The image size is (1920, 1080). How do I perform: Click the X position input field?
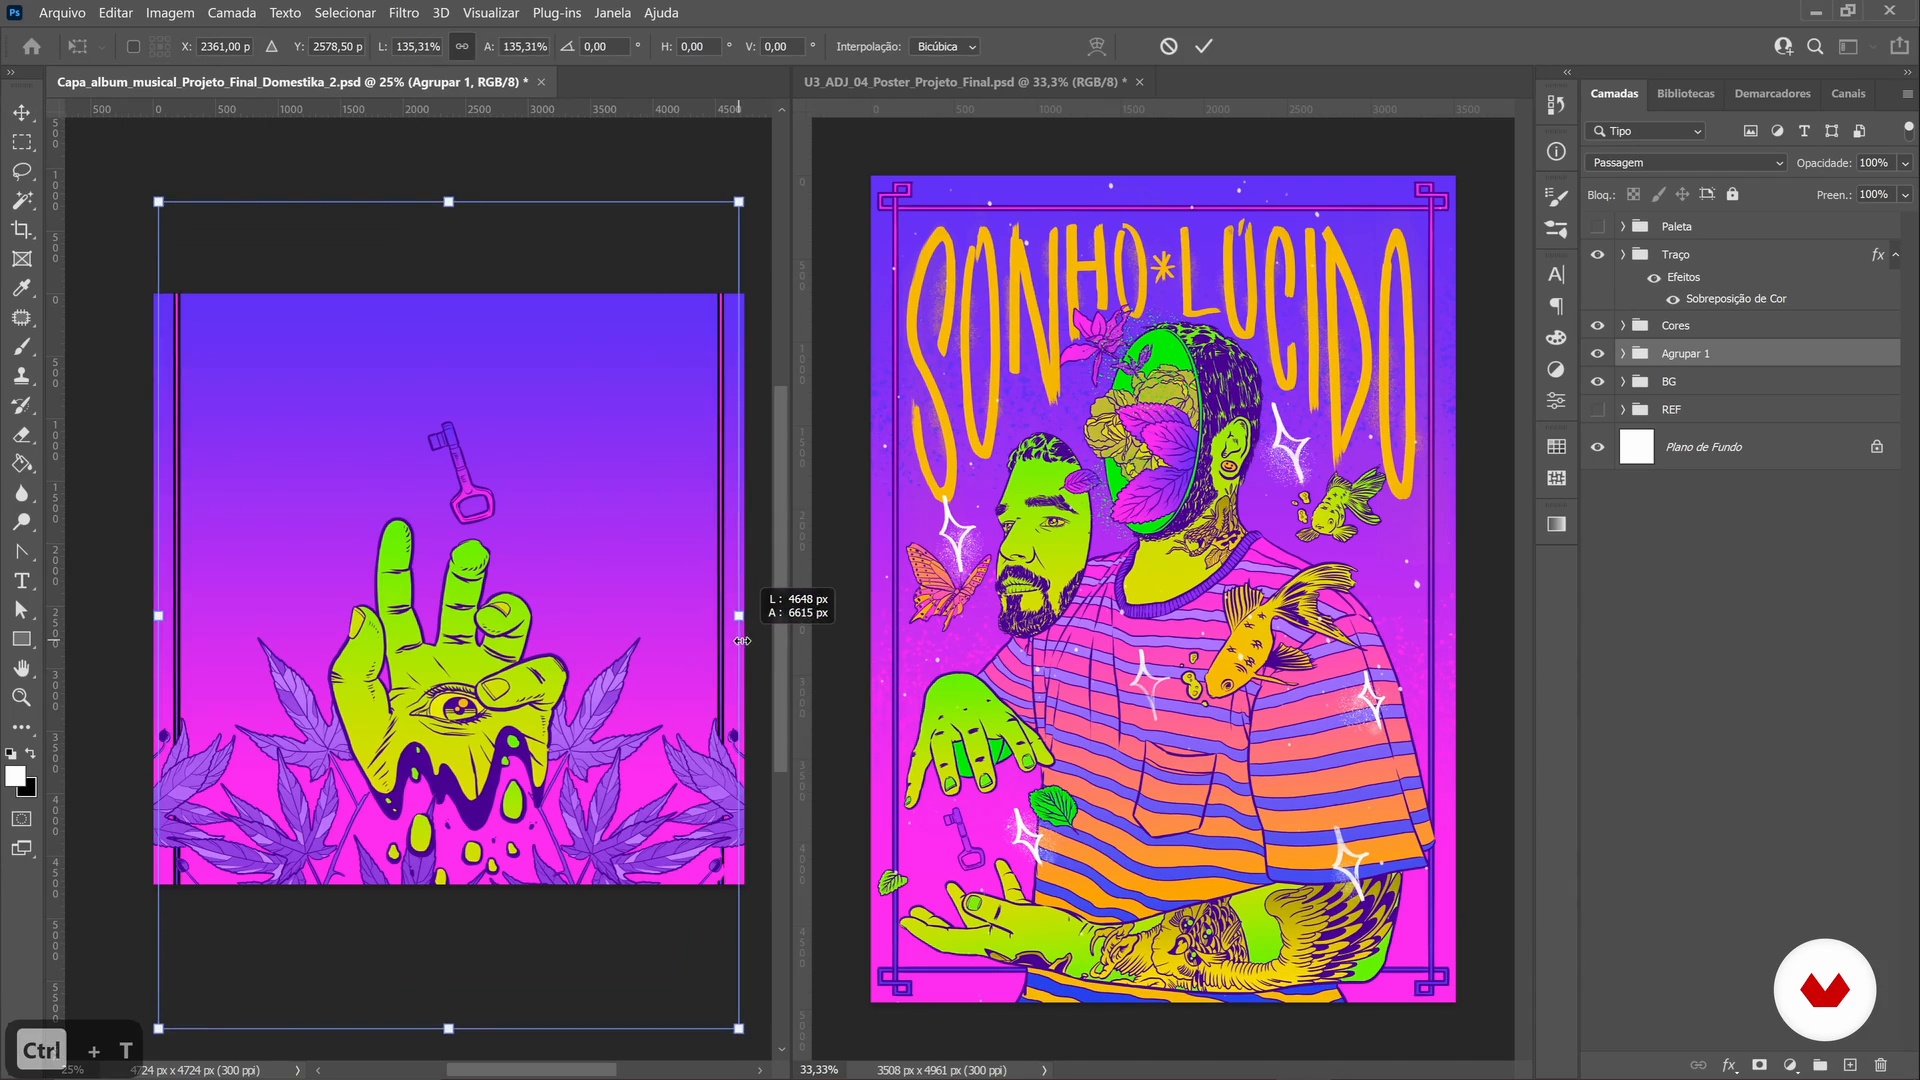coord(225,46)
